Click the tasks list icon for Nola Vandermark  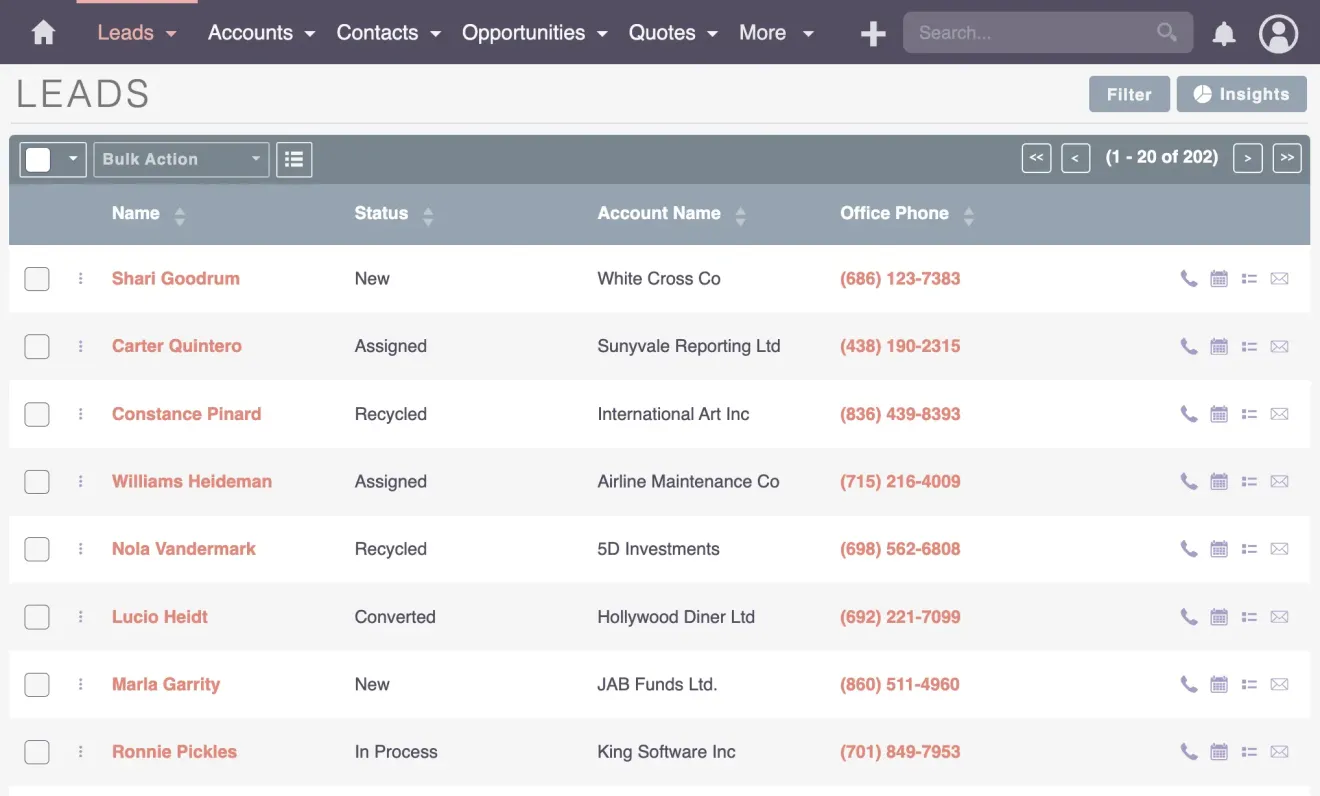point(1249,549)
